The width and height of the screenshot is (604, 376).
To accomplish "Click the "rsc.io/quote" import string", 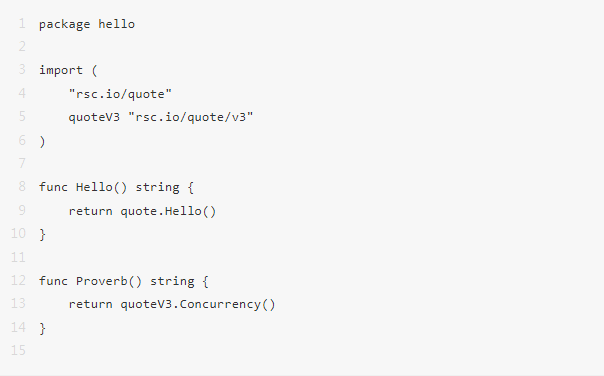I will pos(120,94).
